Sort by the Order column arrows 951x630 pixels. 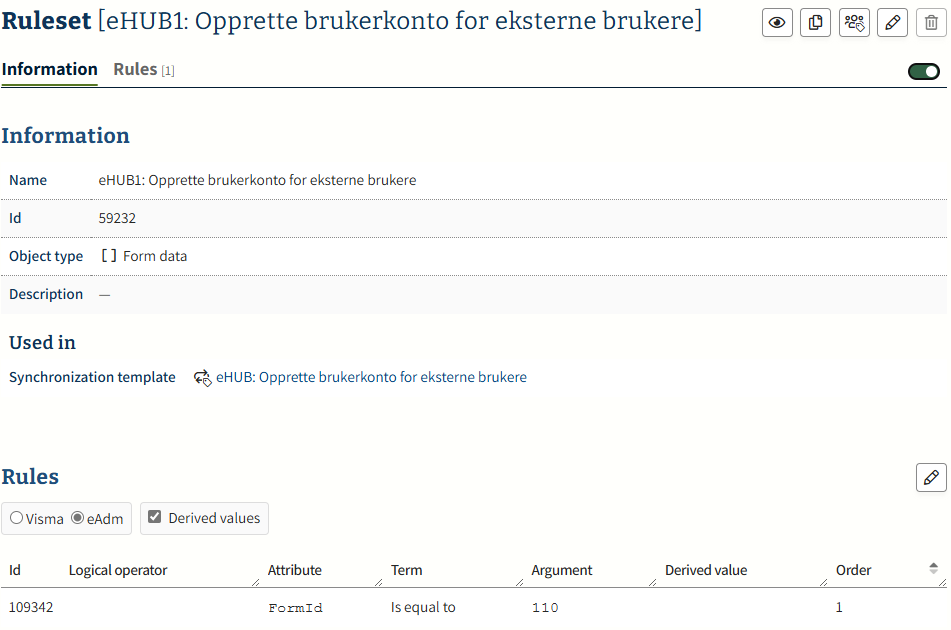pos(933,568)
